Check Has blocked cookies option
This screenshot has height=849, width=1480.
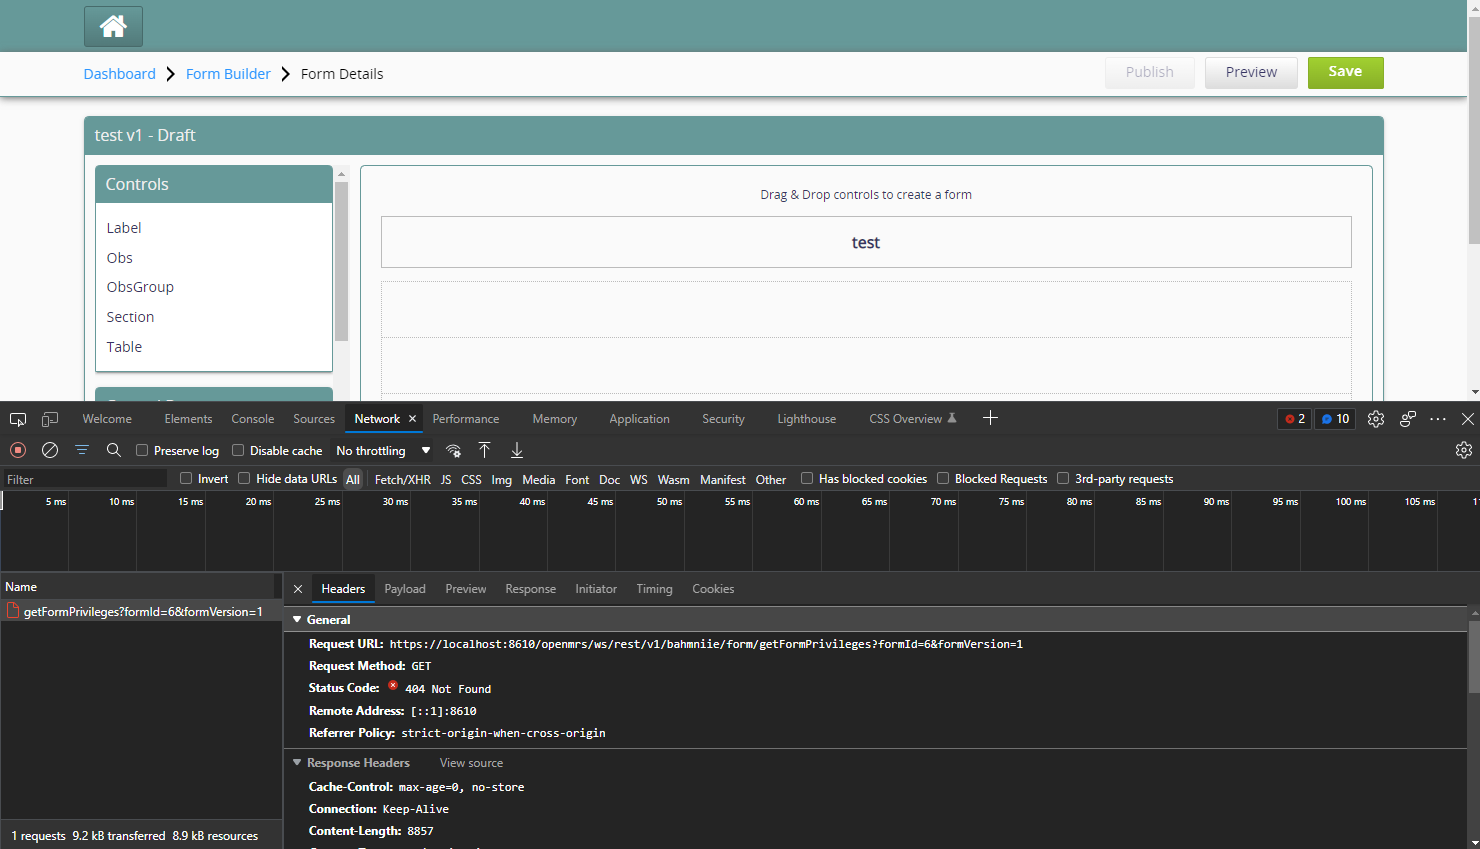click(x=807, y=478)
